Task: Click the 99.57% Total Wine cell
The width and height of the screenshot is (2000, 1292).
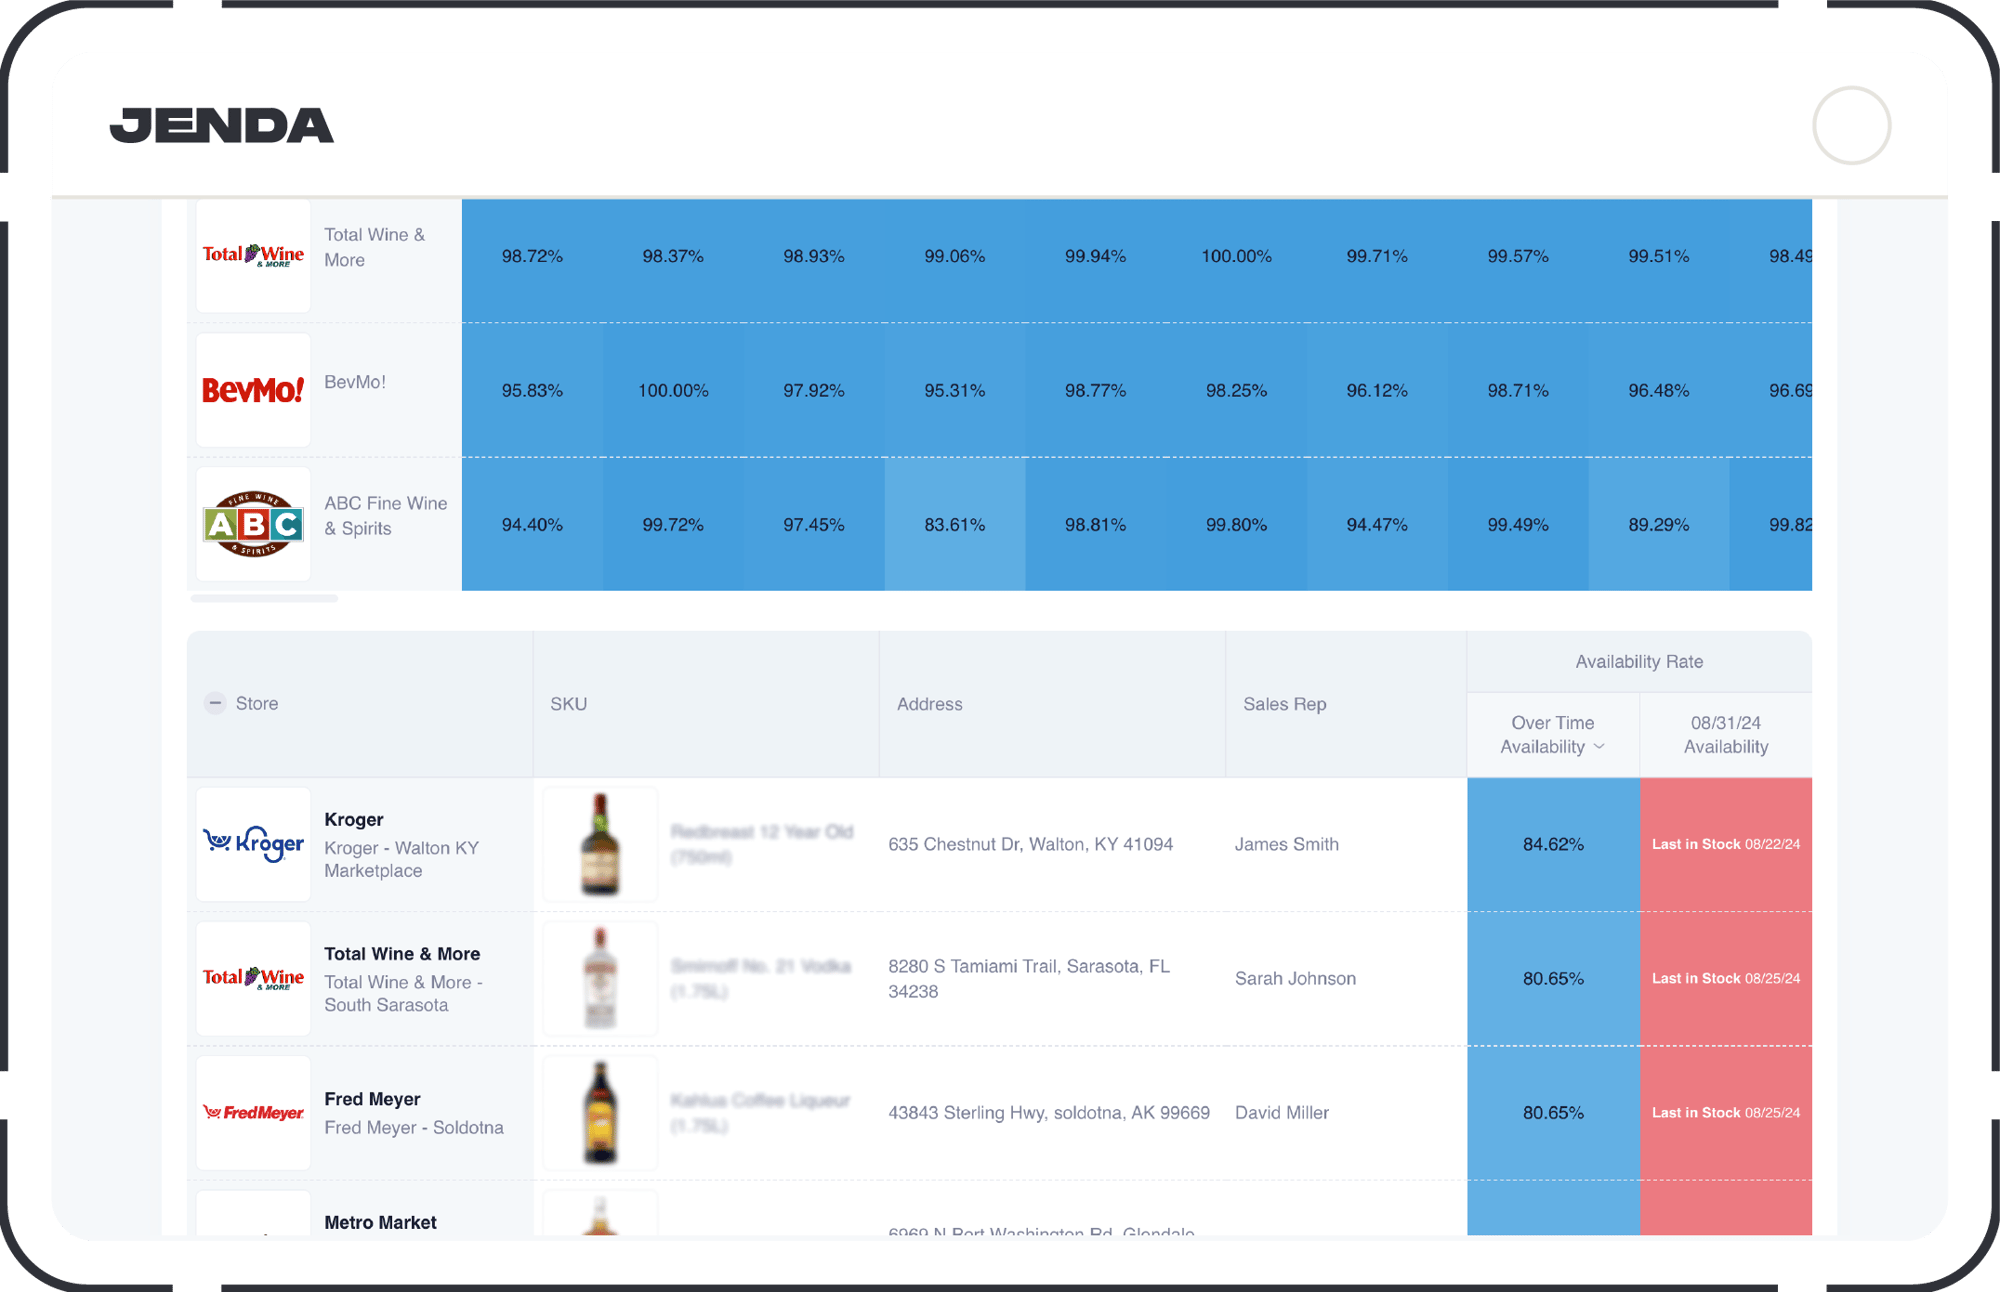Action: tap(1518, 256)
